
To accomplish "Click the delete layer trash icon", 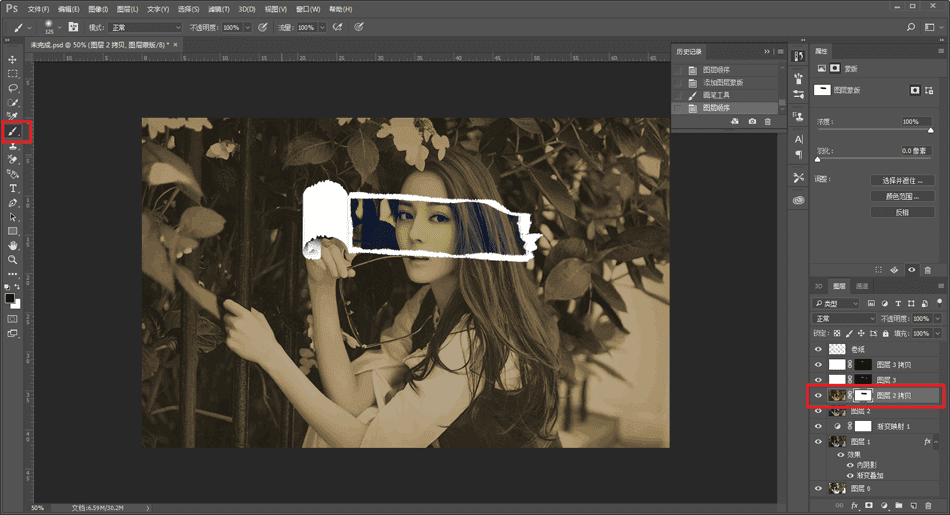I will coord(928,505).
